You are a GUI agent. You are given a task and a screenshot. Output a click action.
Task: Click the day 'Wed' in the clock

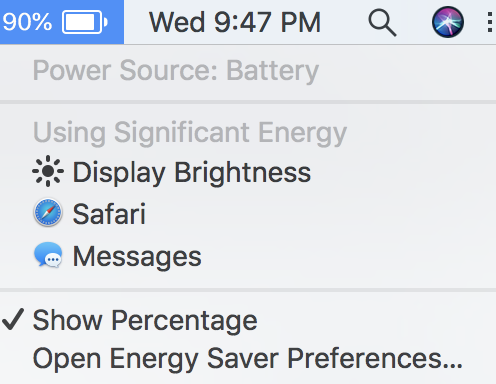click(x=177, y=22)
